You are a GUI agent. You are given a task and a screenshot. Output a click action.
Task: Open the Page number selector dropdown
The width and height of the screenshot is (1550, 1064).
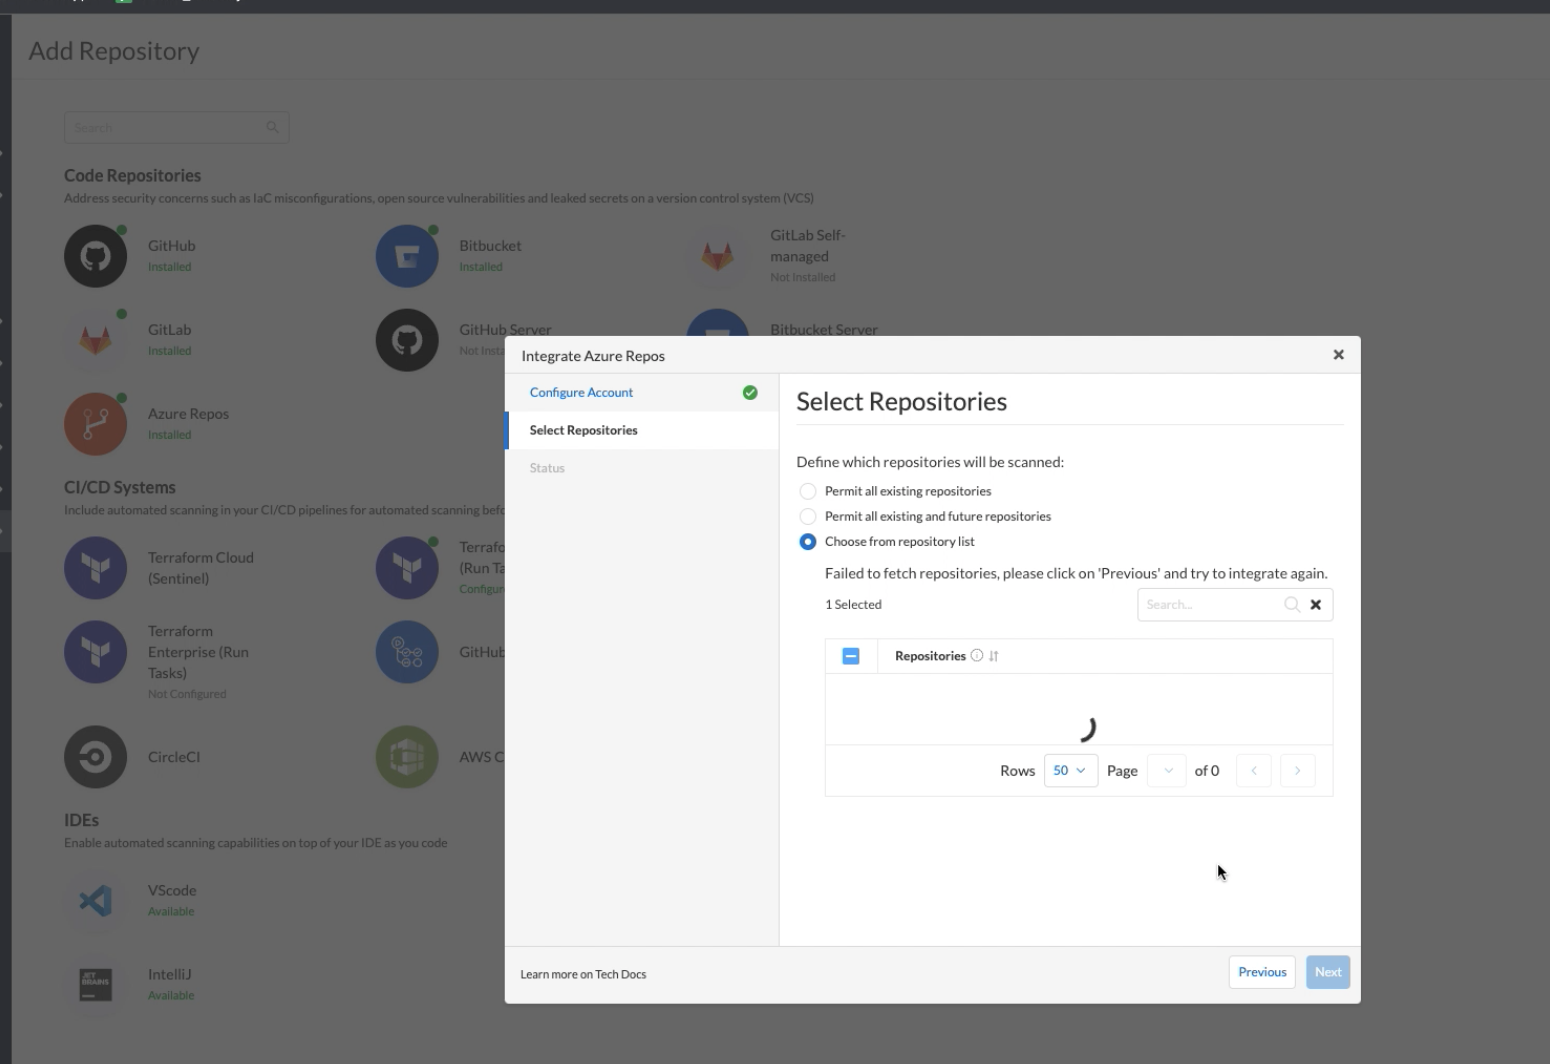tap(1166, 770)
